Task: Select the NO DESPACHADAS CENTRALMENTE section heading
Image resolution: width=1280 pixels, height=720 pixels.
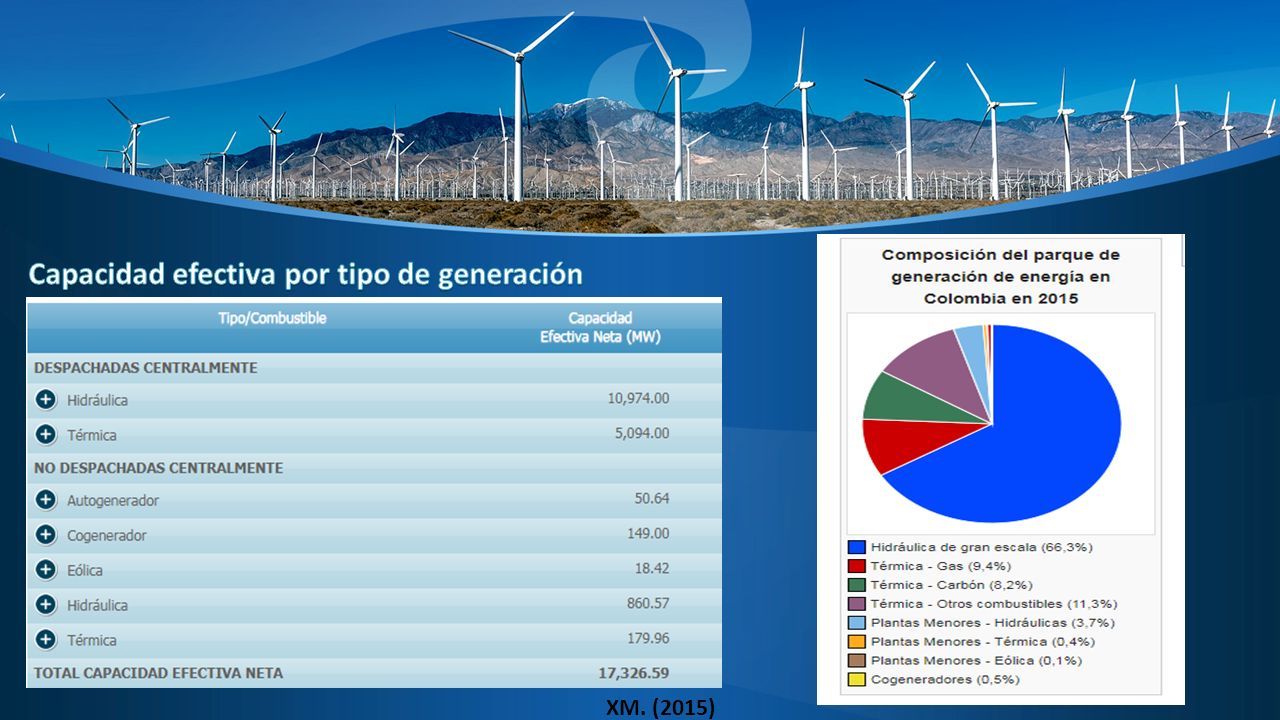Action: point(159,468)
